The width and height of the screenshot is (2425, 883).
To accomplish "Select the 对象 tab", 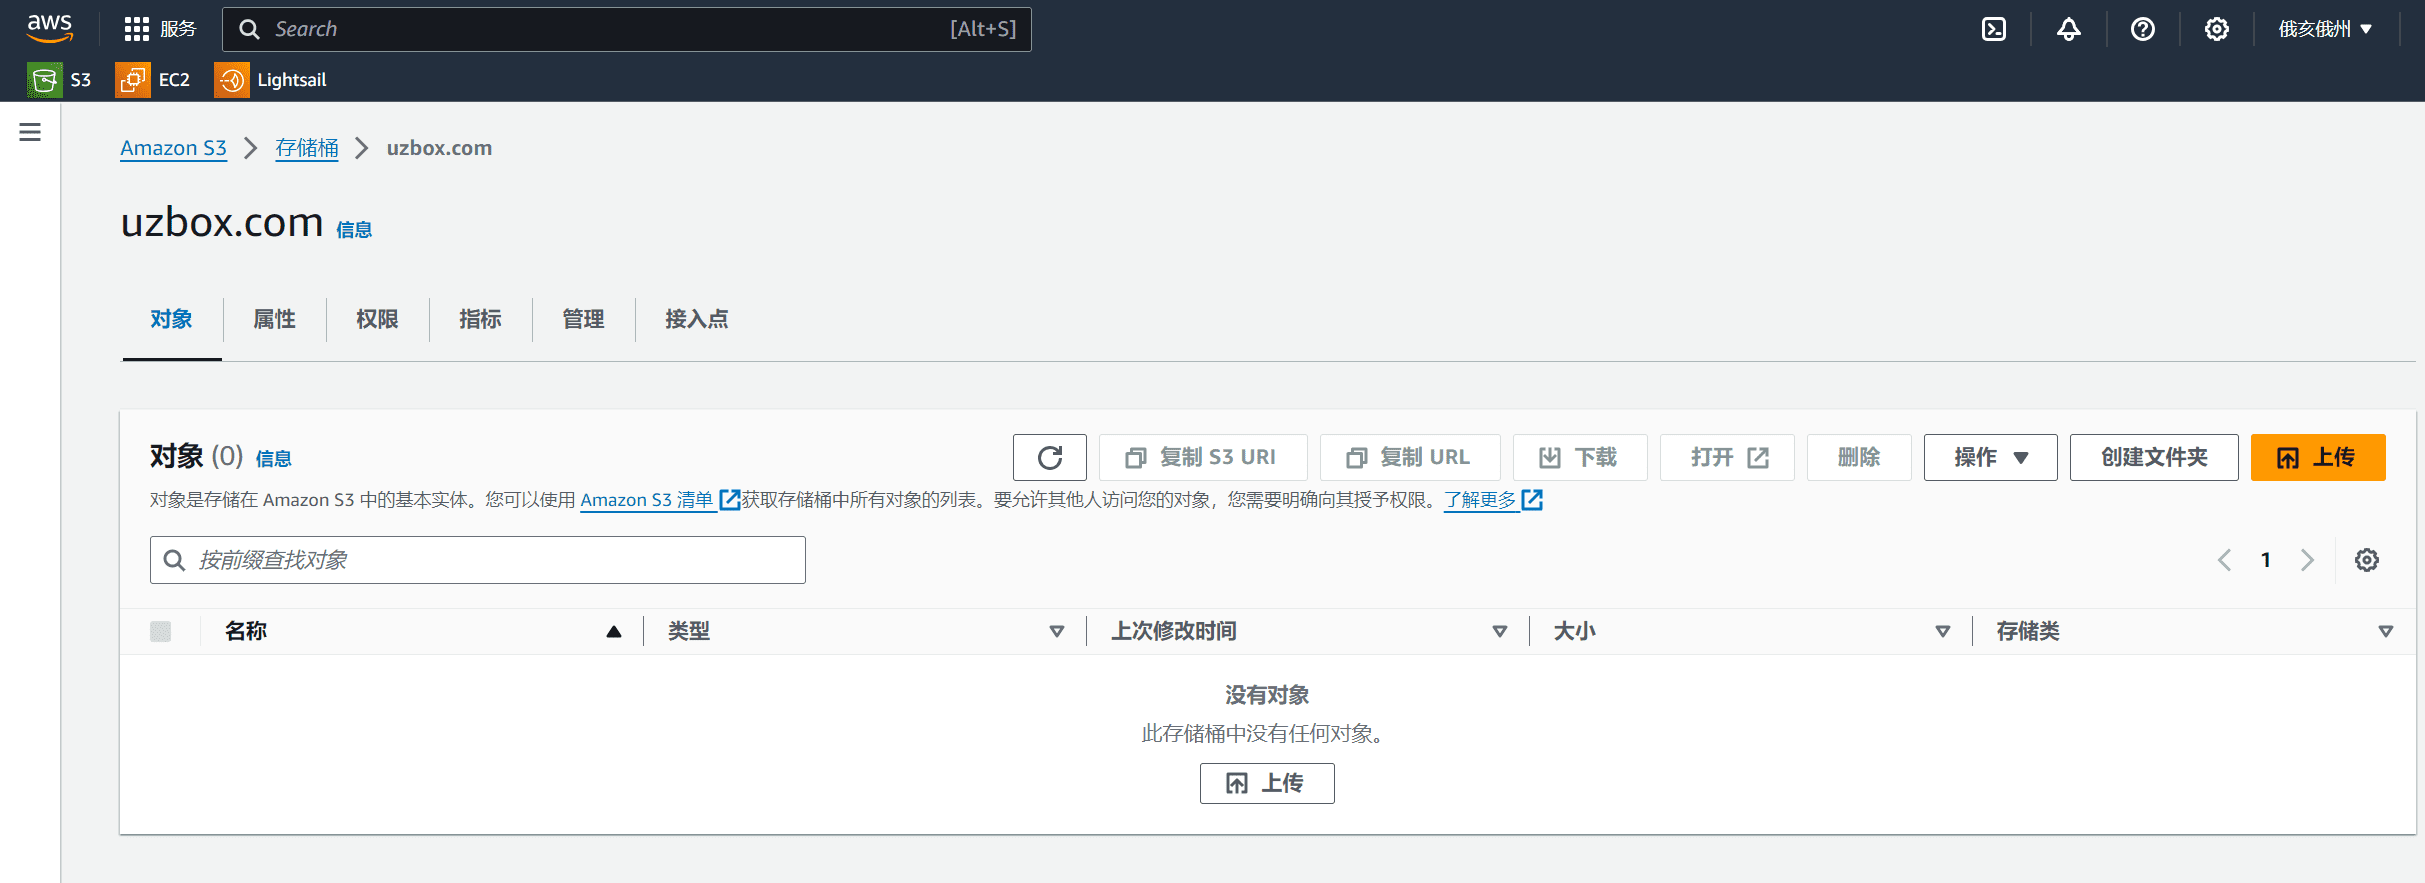I will [171, 319].
